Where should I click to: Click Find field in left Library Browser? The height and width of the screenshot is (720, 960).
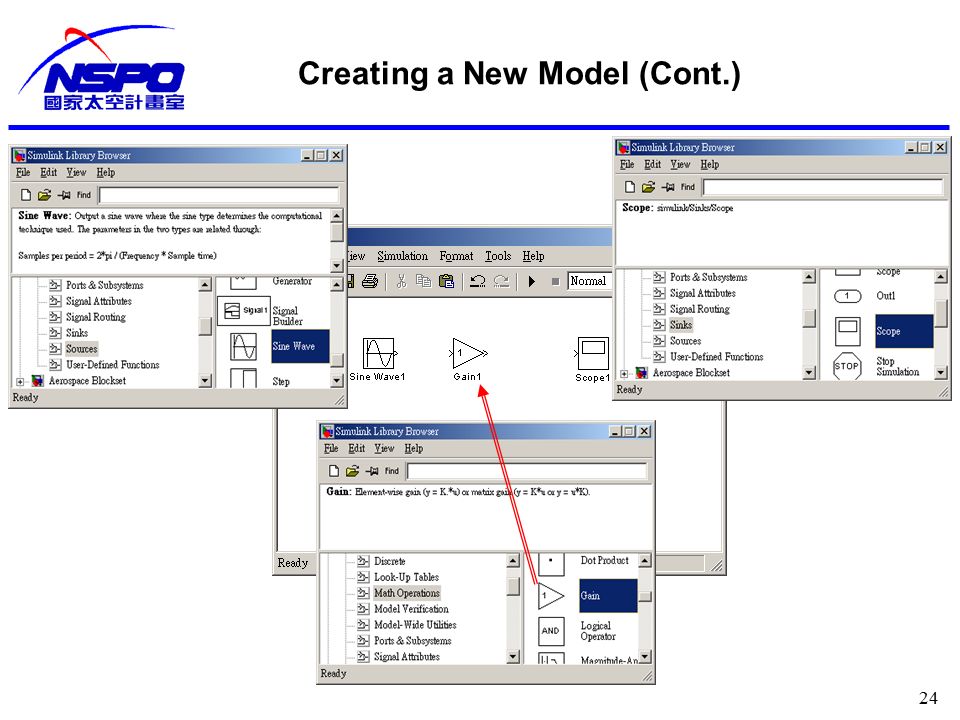219,195
